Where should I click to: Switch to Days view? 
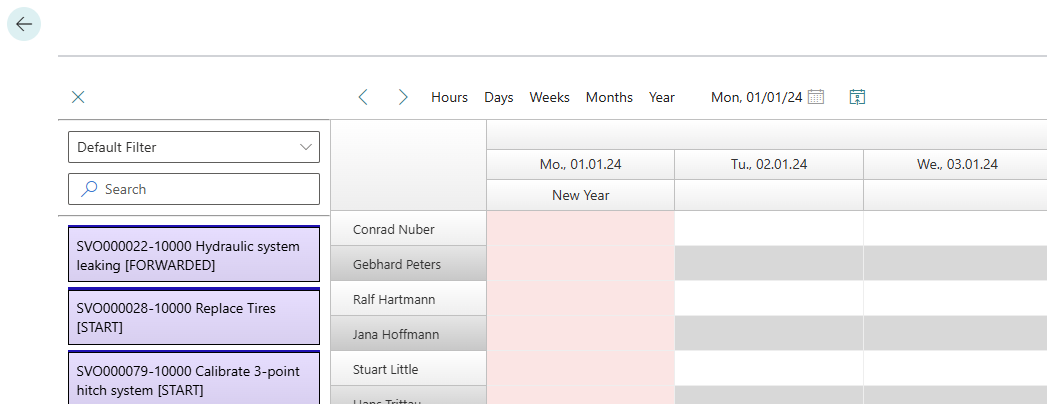(499, 97)
